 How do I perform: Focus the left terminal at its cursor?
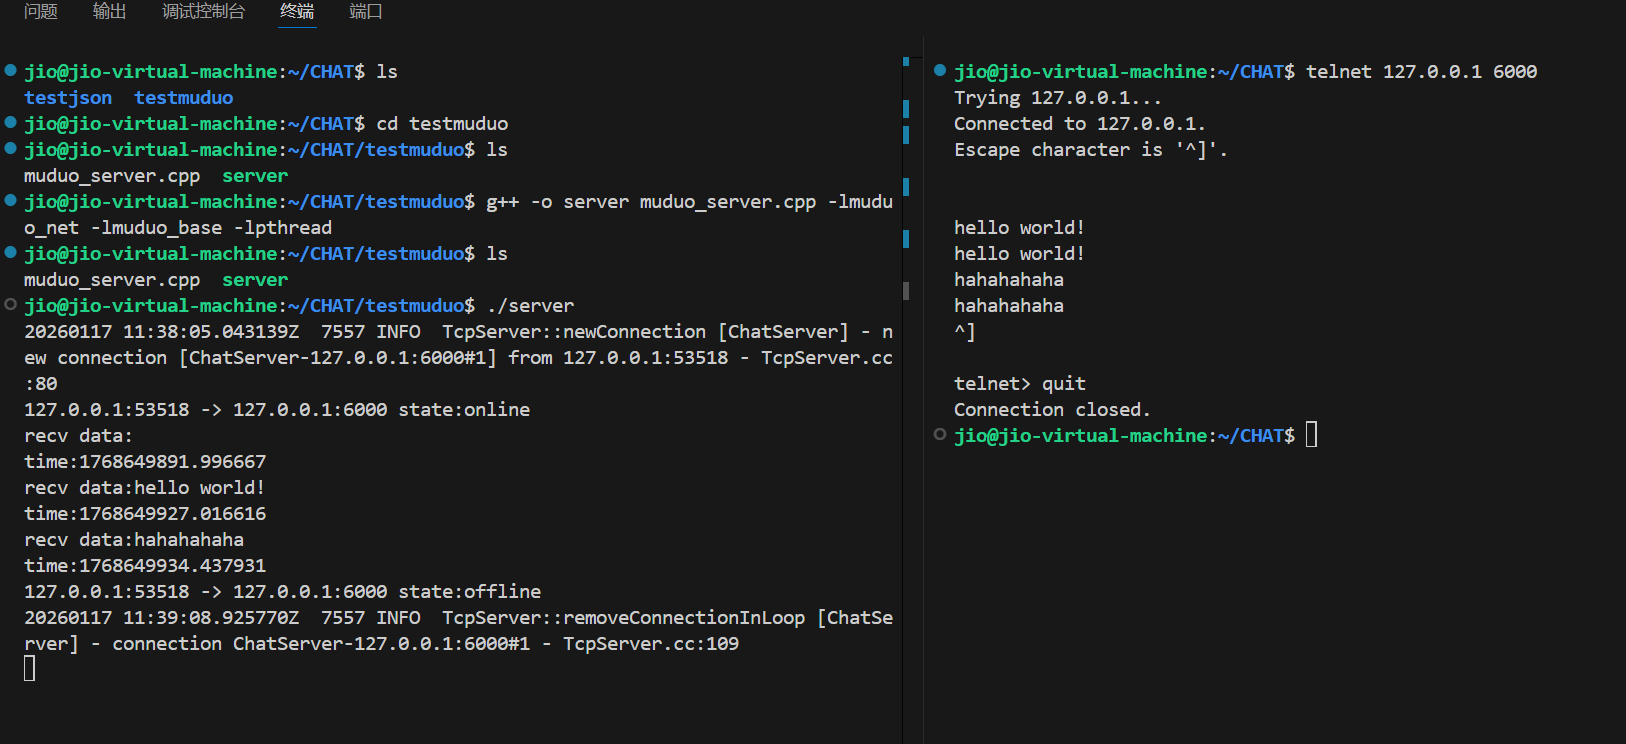(x=30, y=669)
